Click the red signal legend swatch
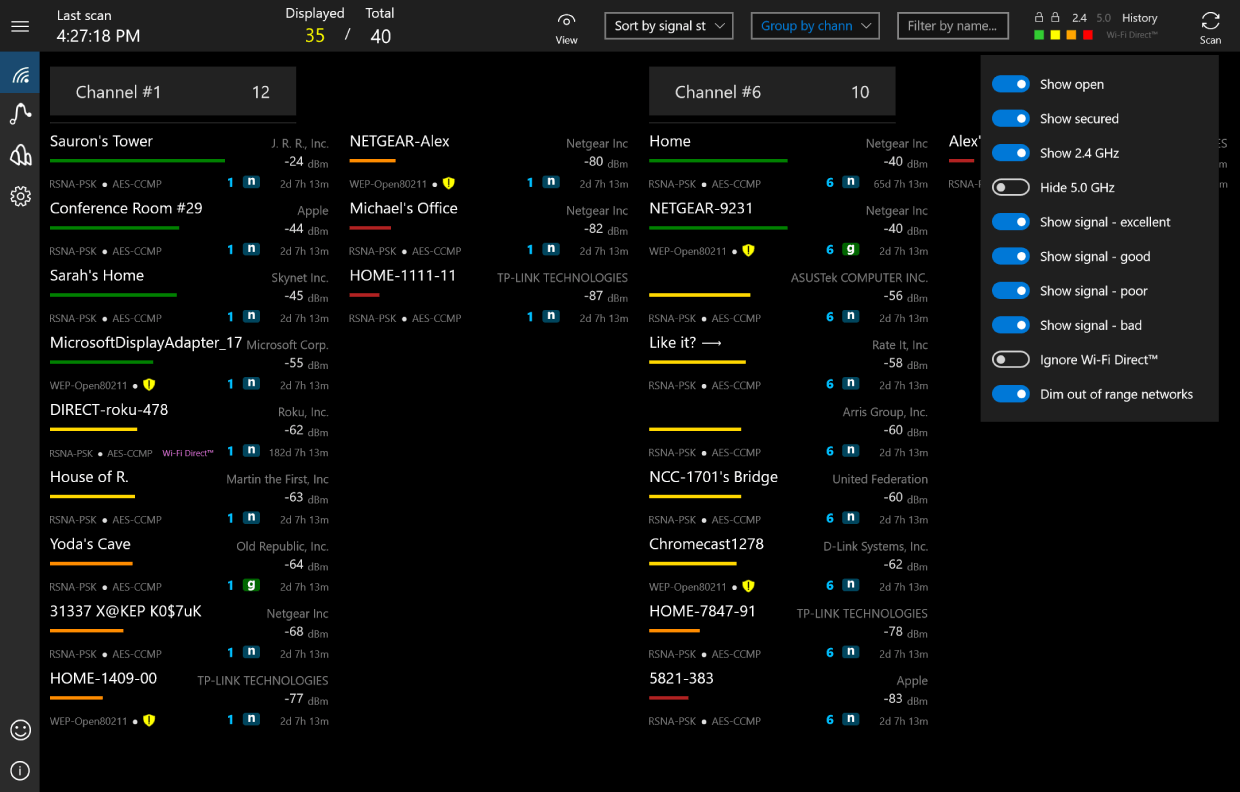 1086,33
